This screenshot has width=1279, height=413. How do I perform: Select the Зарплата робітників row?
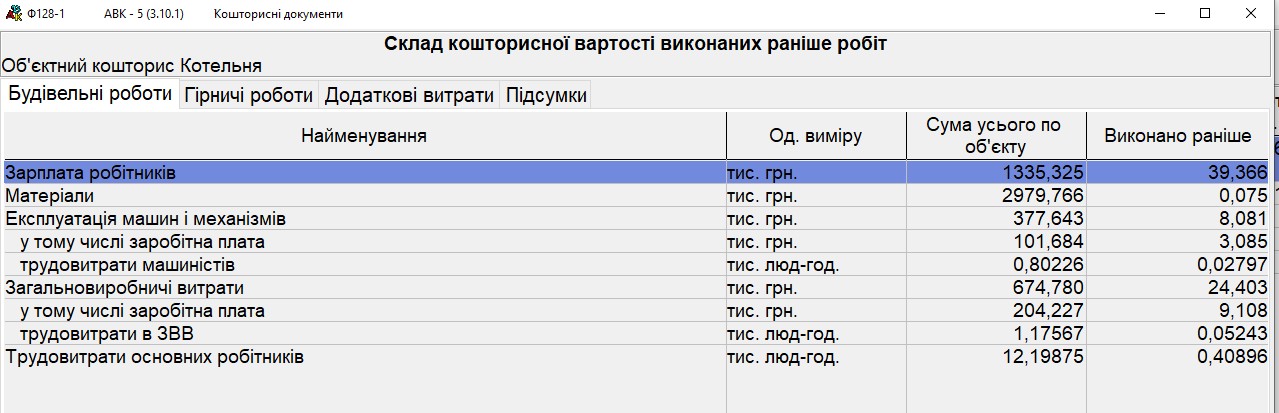[636, 173]
